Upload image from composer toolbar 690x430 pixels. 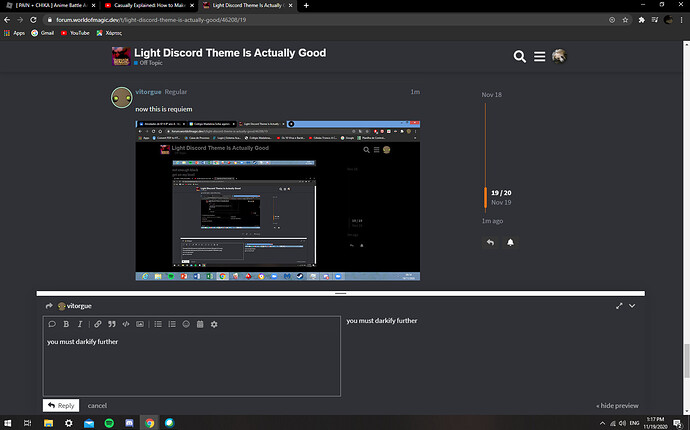(x=140, y=324)
